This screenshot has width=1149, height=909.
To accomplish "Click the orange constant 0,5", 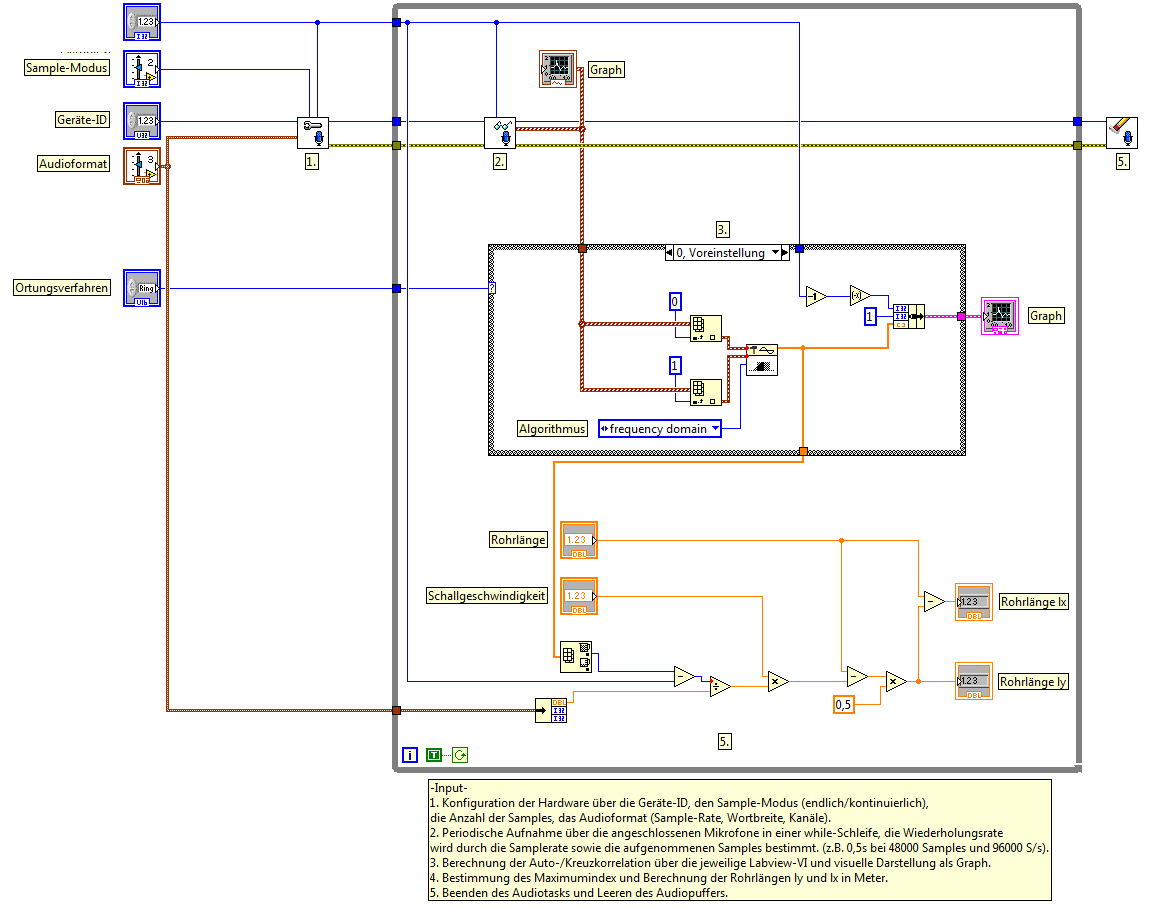I will (843, 705).
